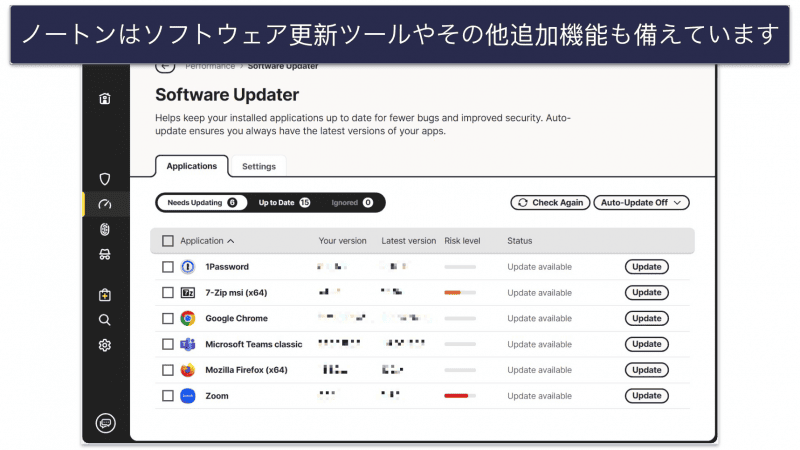This screenshot has width=800, height=450.
Task: Open the Security shield icon in sidebar
Action: click(105, 179)
